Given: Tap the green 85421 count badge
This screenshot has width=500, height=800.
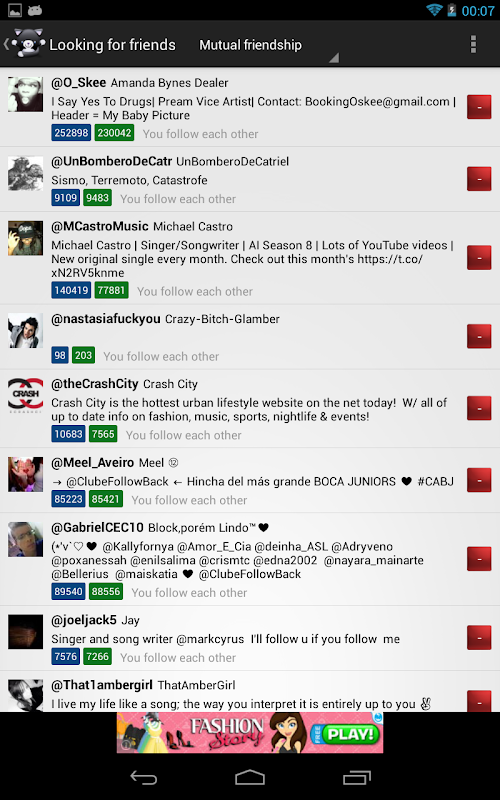Looking at the screenshot, I should [106, 499].
